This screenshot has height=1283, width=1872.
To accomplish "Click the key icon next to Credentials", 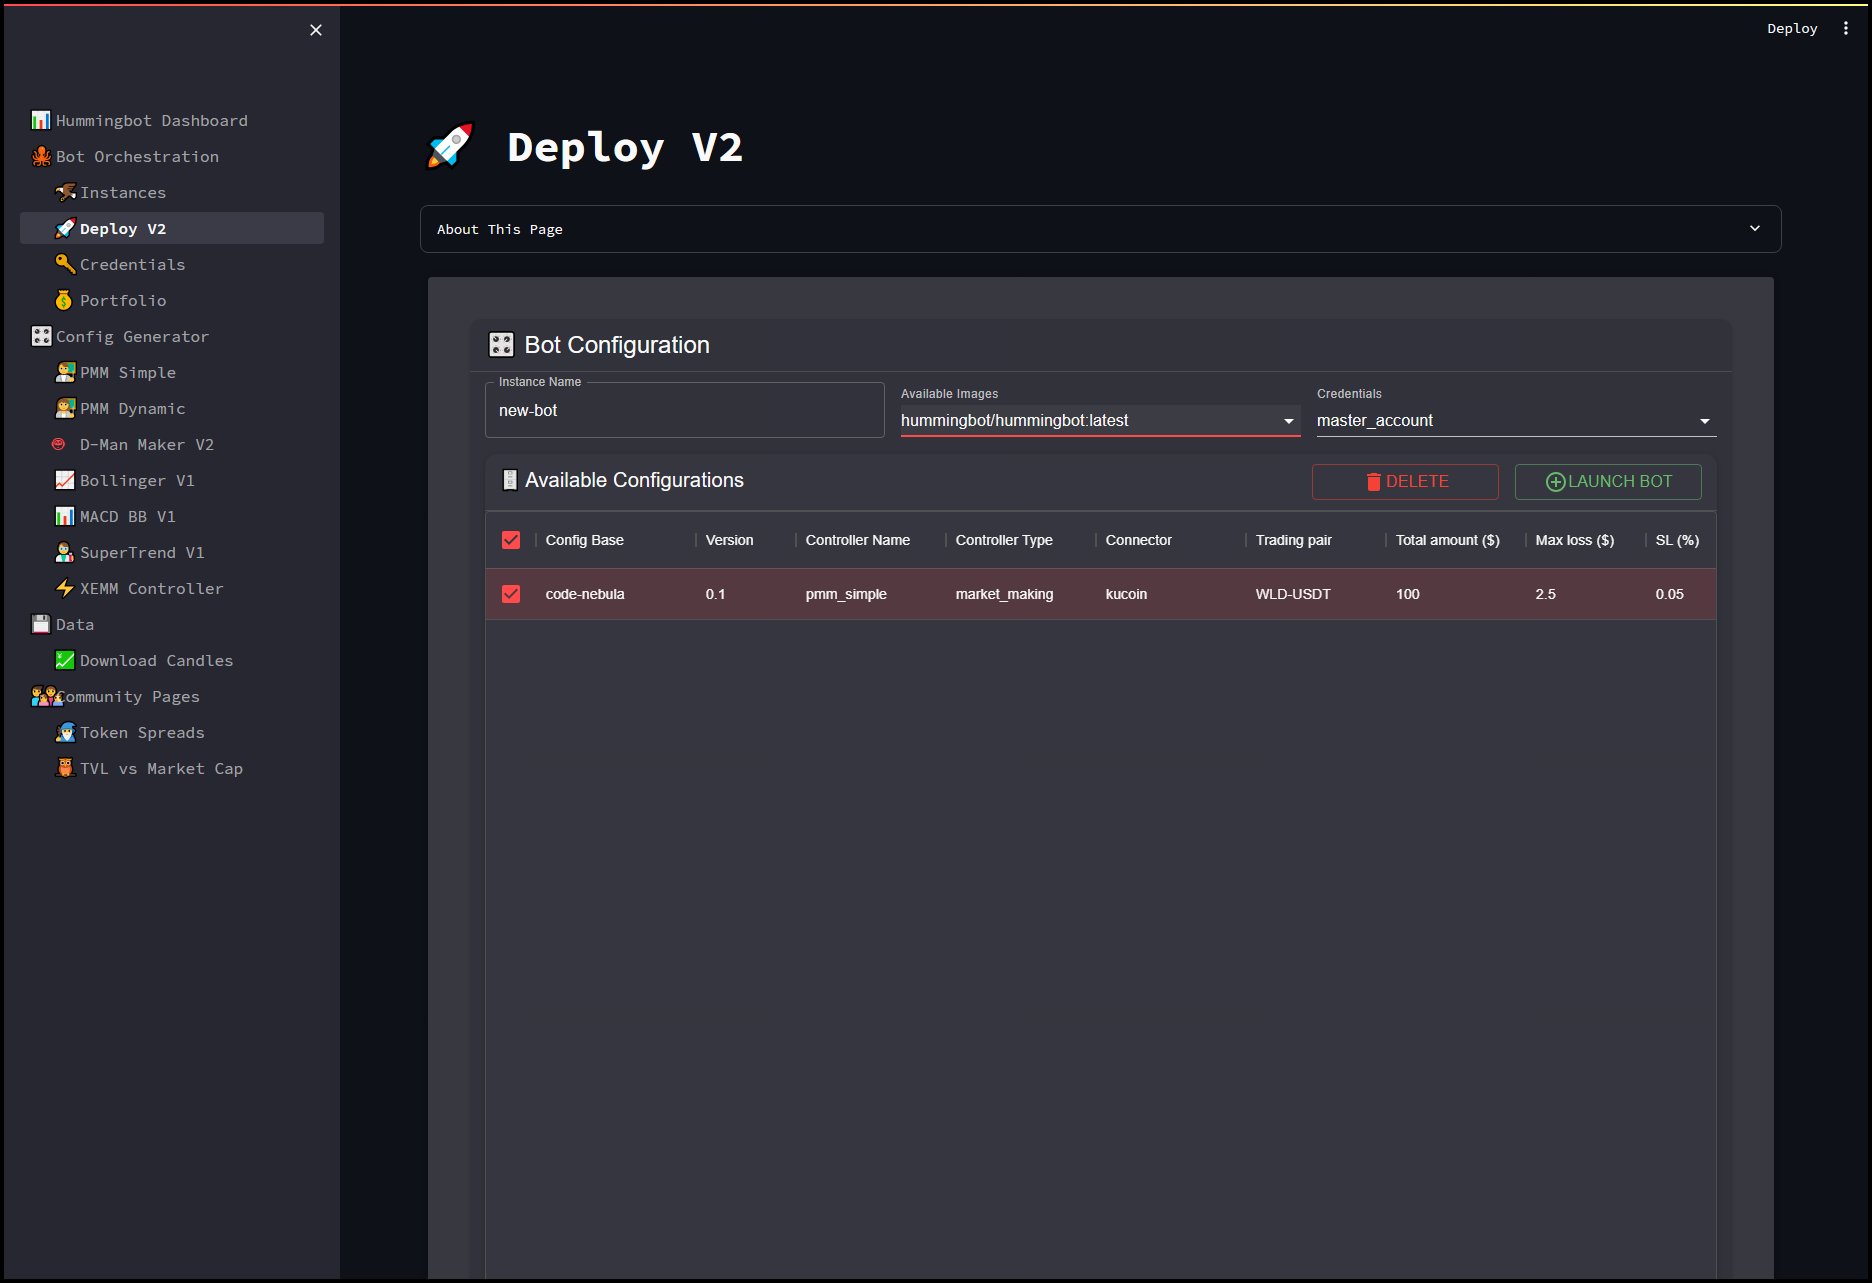I will pos(65,264).
